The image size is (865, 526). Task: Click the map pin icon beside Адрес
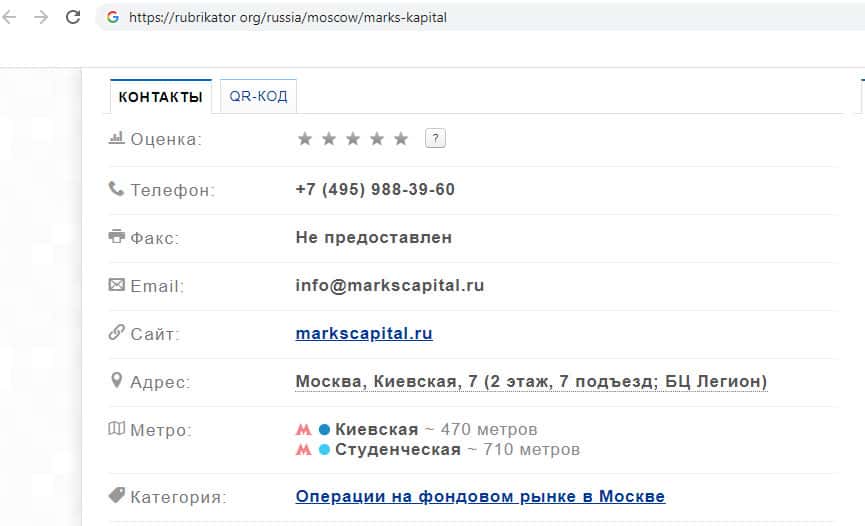point(116,380)
